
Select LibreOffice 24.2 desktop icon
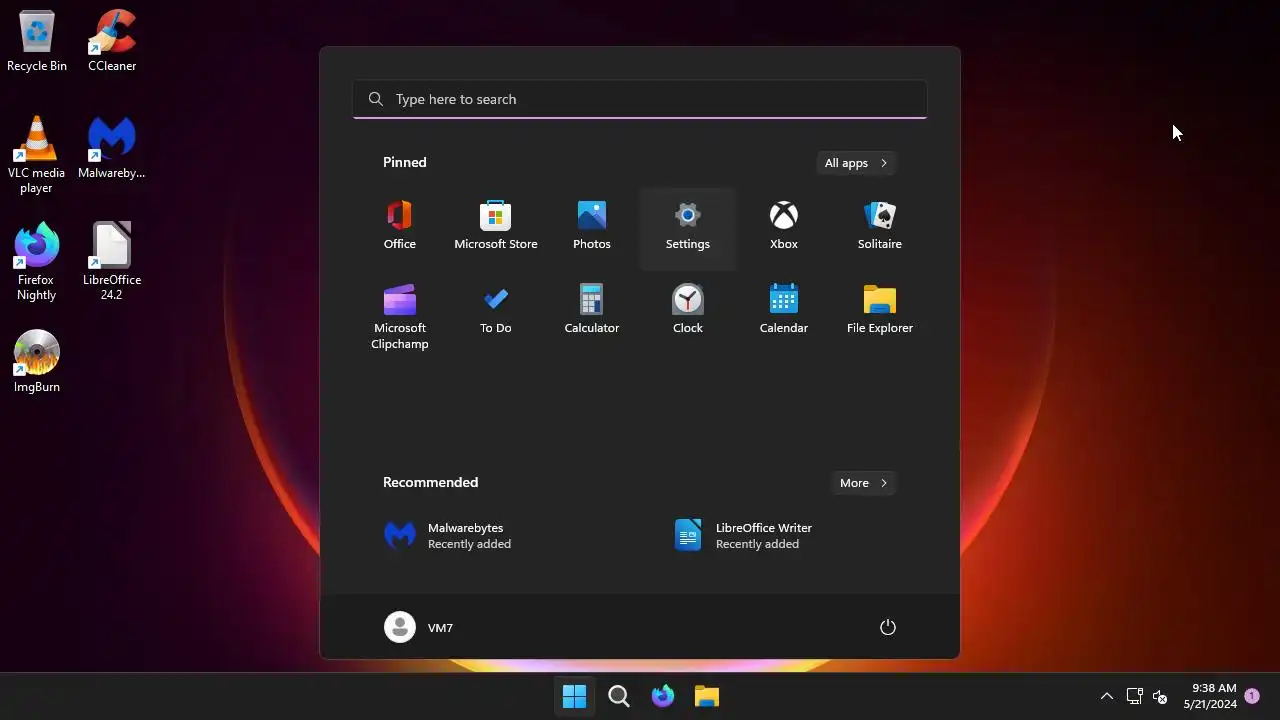[112, 262]
